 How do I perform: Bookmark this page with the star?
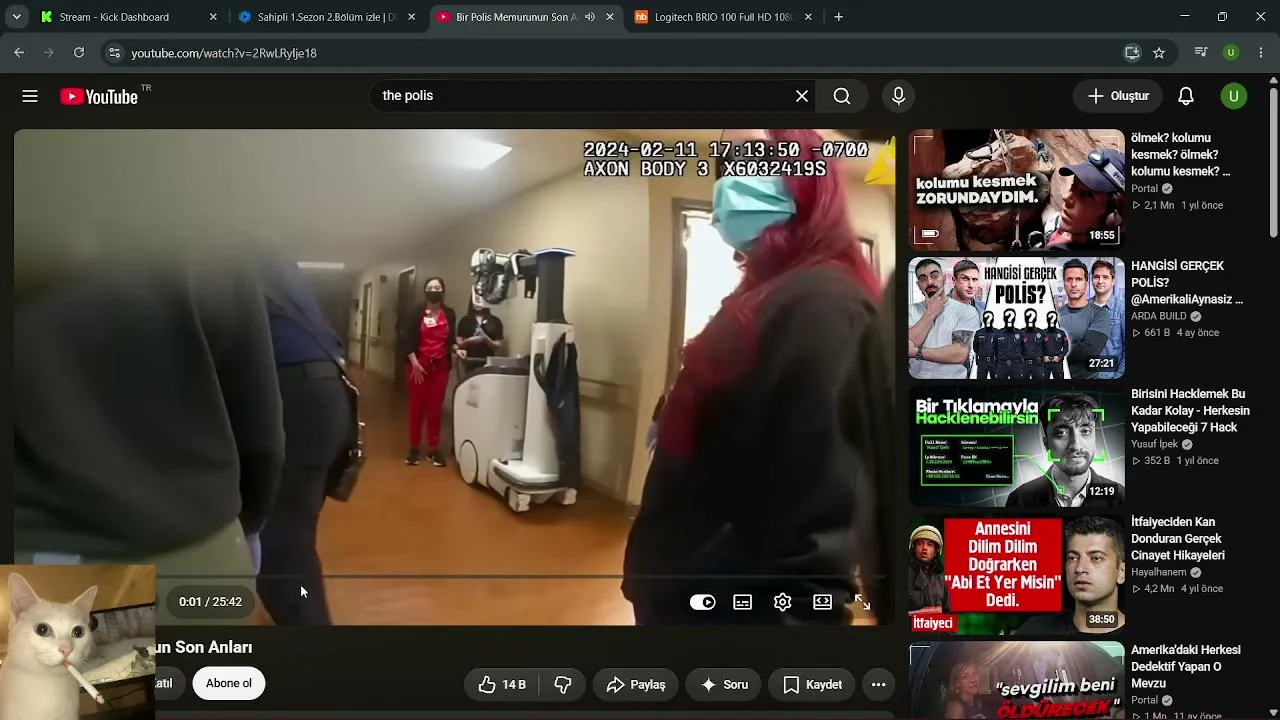pos(1159,53)
